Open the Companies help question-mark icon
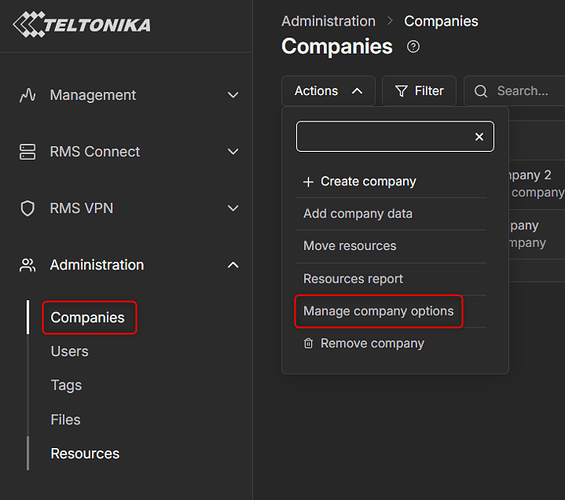This screenshot has width=565, height=500. (413, 46)
